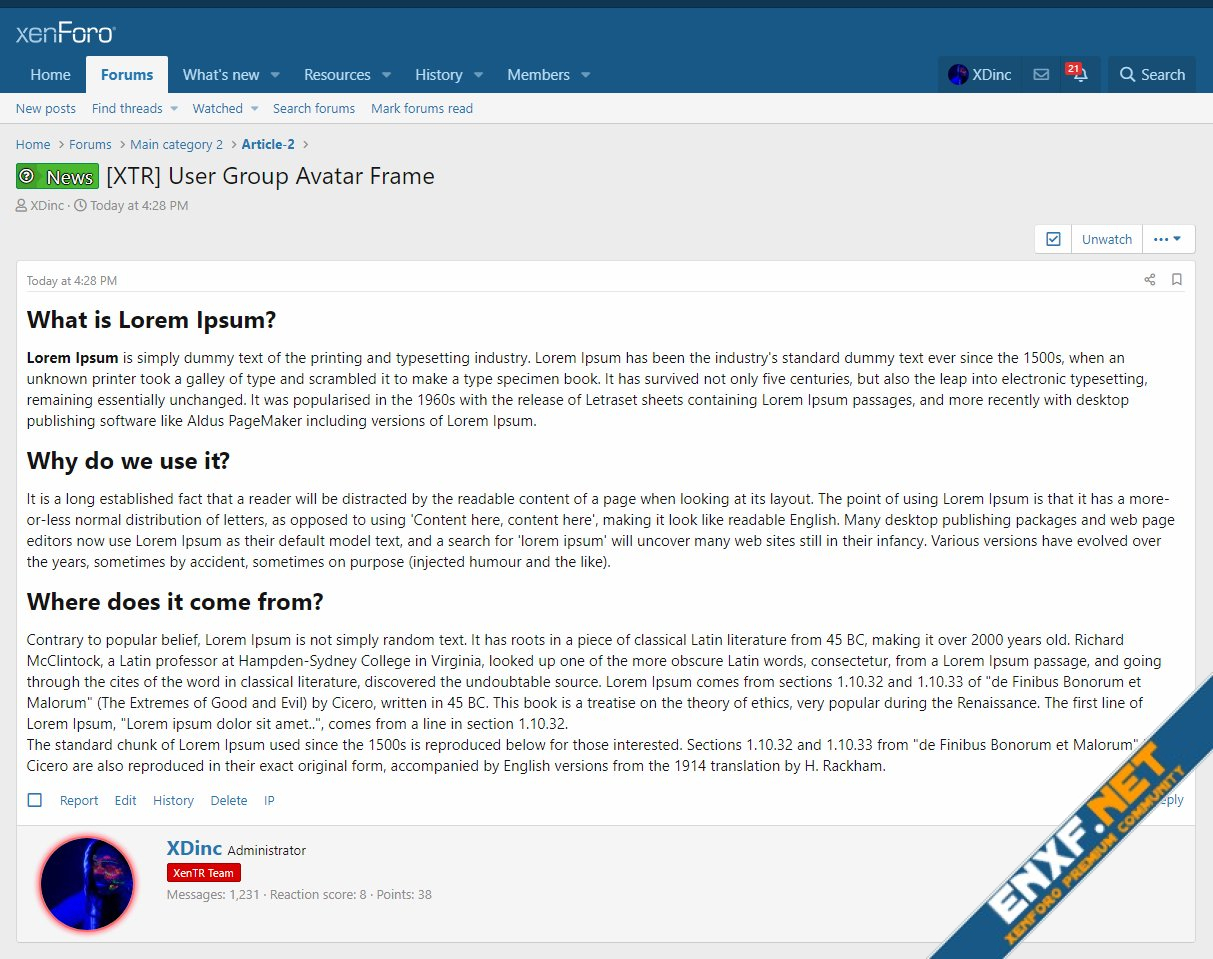
Task: Click Unwatch to stop watching thread
Action: pyautogui.click(x=1107, y=239)
